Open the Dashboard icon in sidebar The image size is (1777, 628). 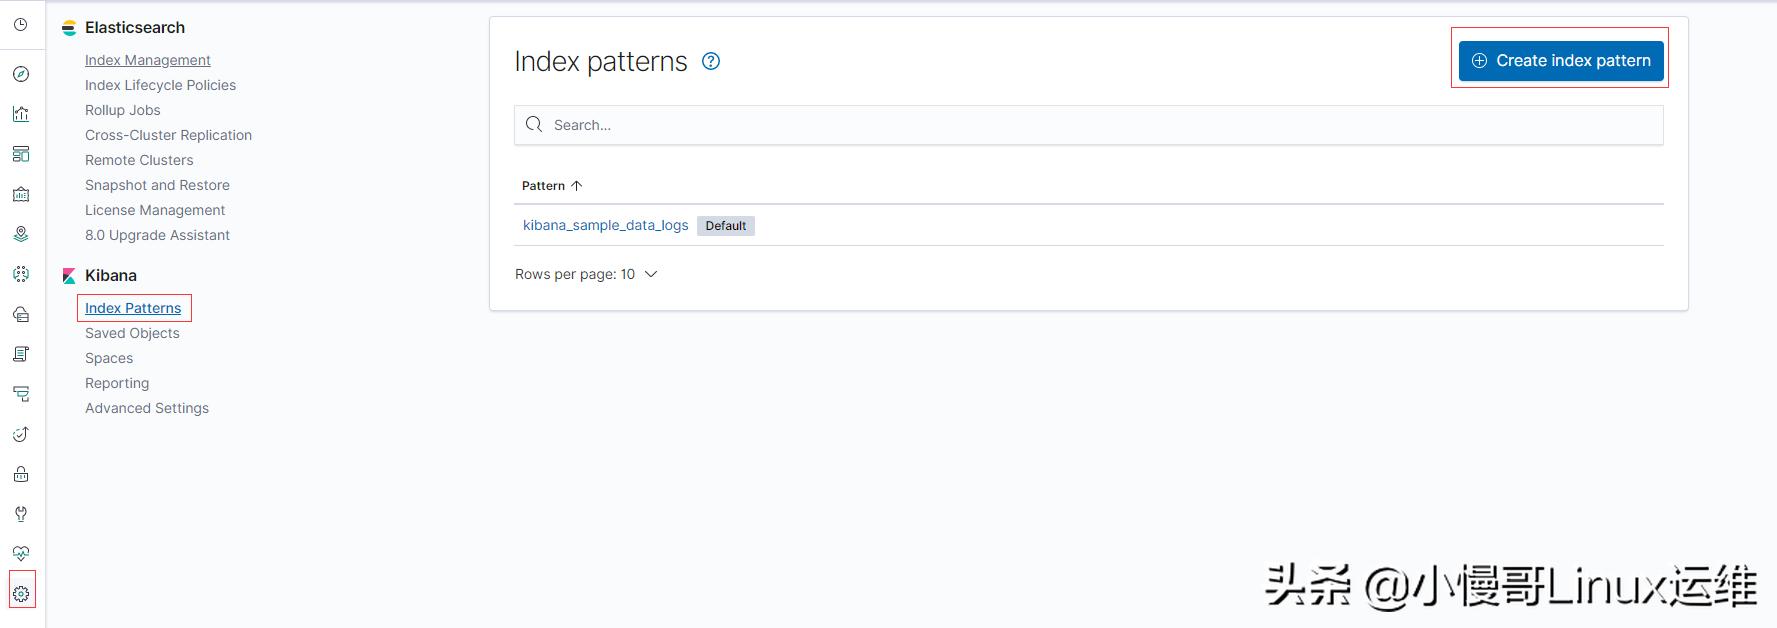tap(21, 154)
